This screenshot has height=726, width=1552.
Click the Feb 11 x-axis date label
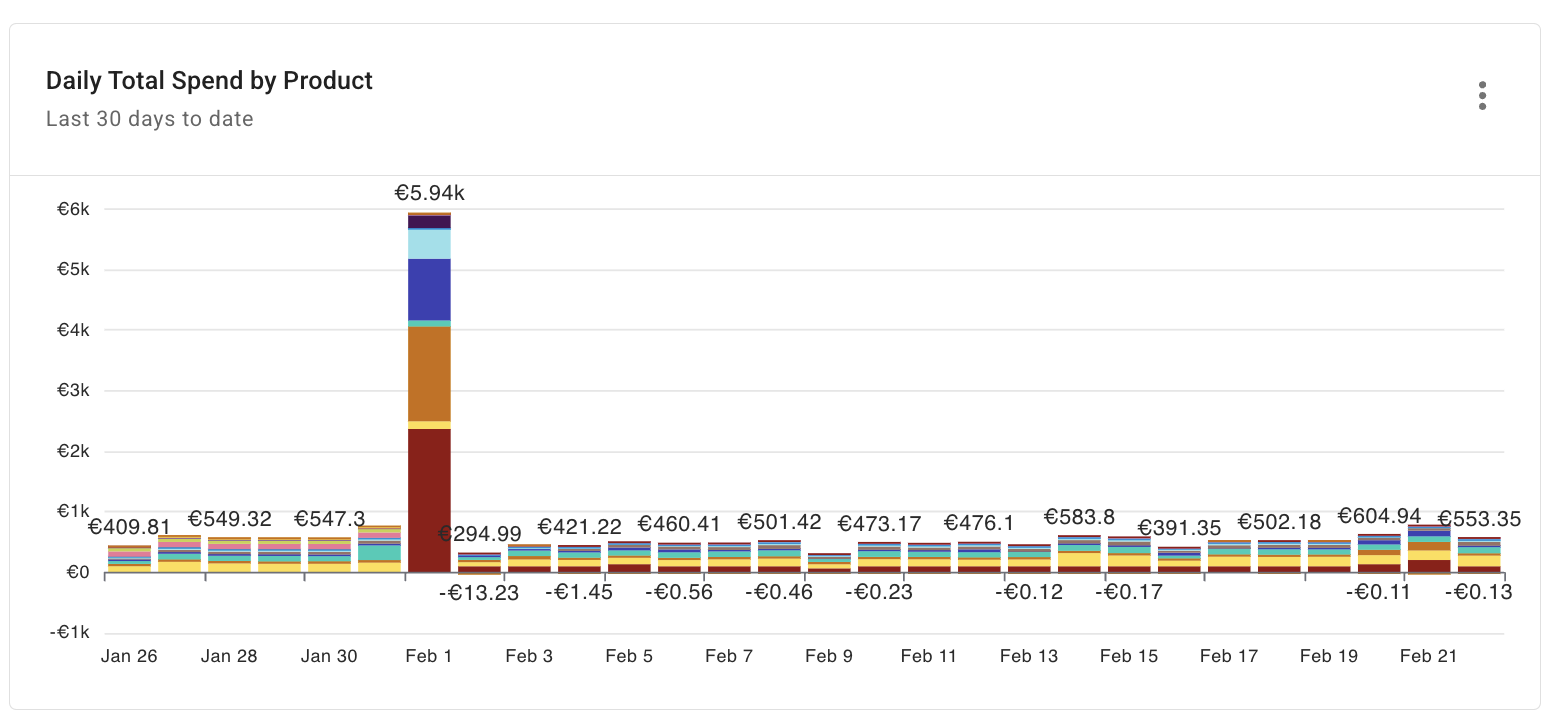(x=928, y=656)
